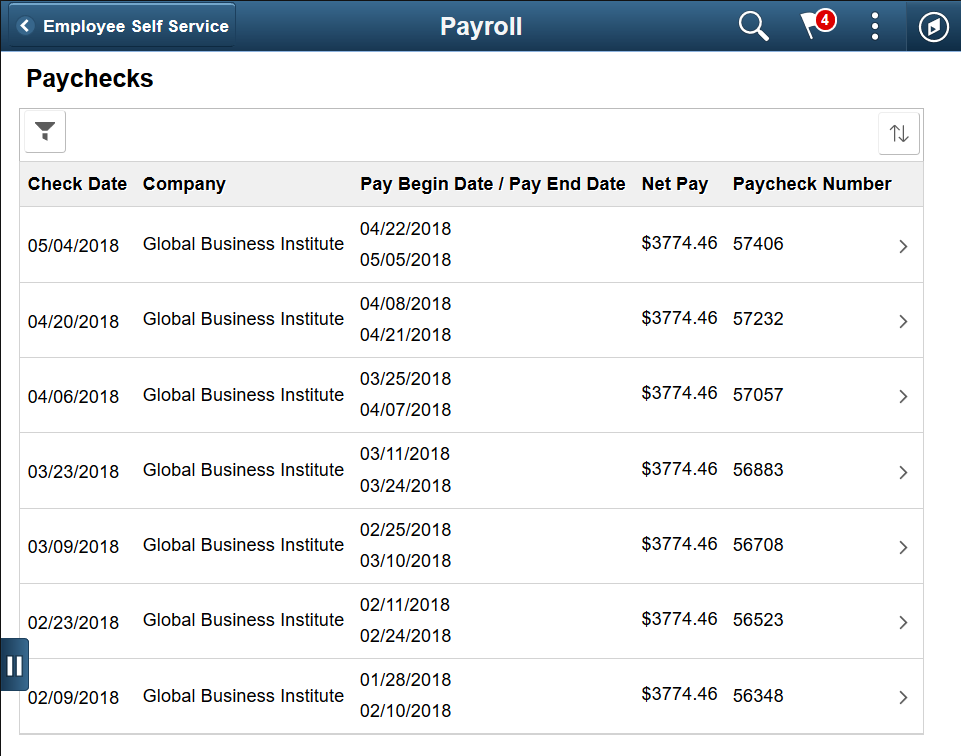Screen dimensions: 961x756
Task: Click Global Business Institute in 03/09/2018 row
Action: pos(243,545)
